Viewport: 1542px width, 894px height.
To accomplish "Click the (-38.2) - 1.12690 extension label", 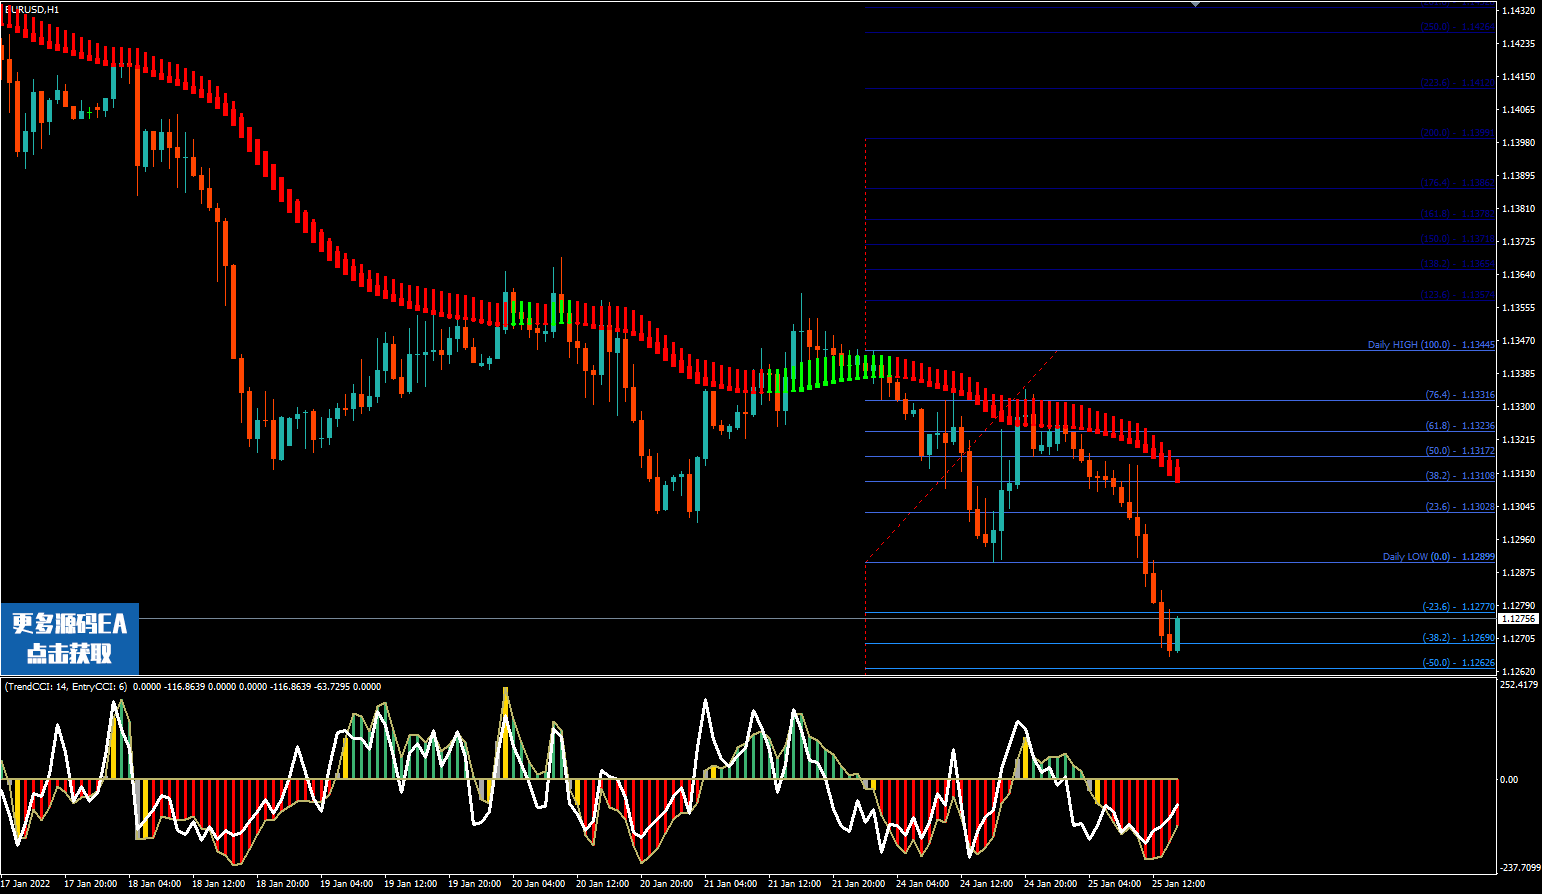I will [x=1458, y=638].
